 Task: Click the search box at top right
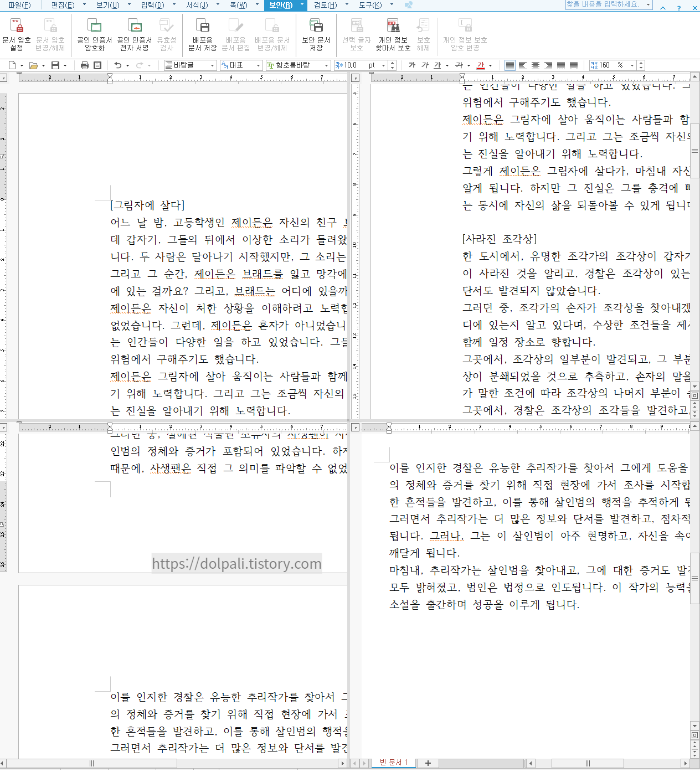(x=608, y=4)
